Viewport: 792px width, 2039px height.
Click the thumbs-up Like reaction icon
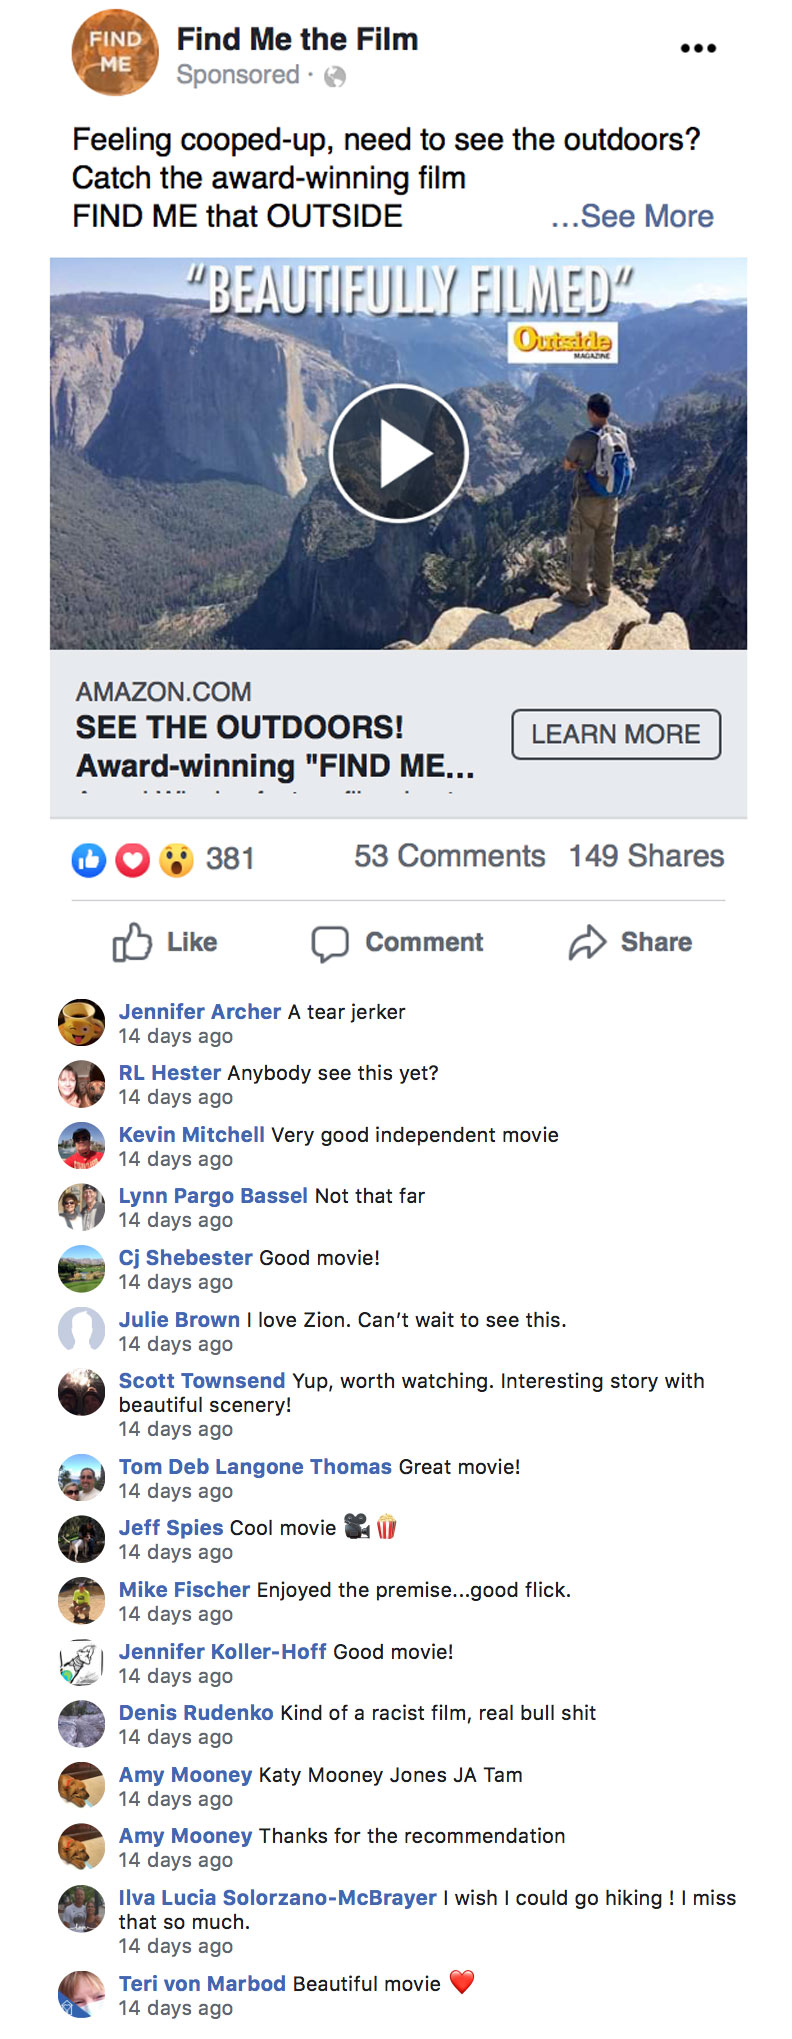[x=89, y=859]
